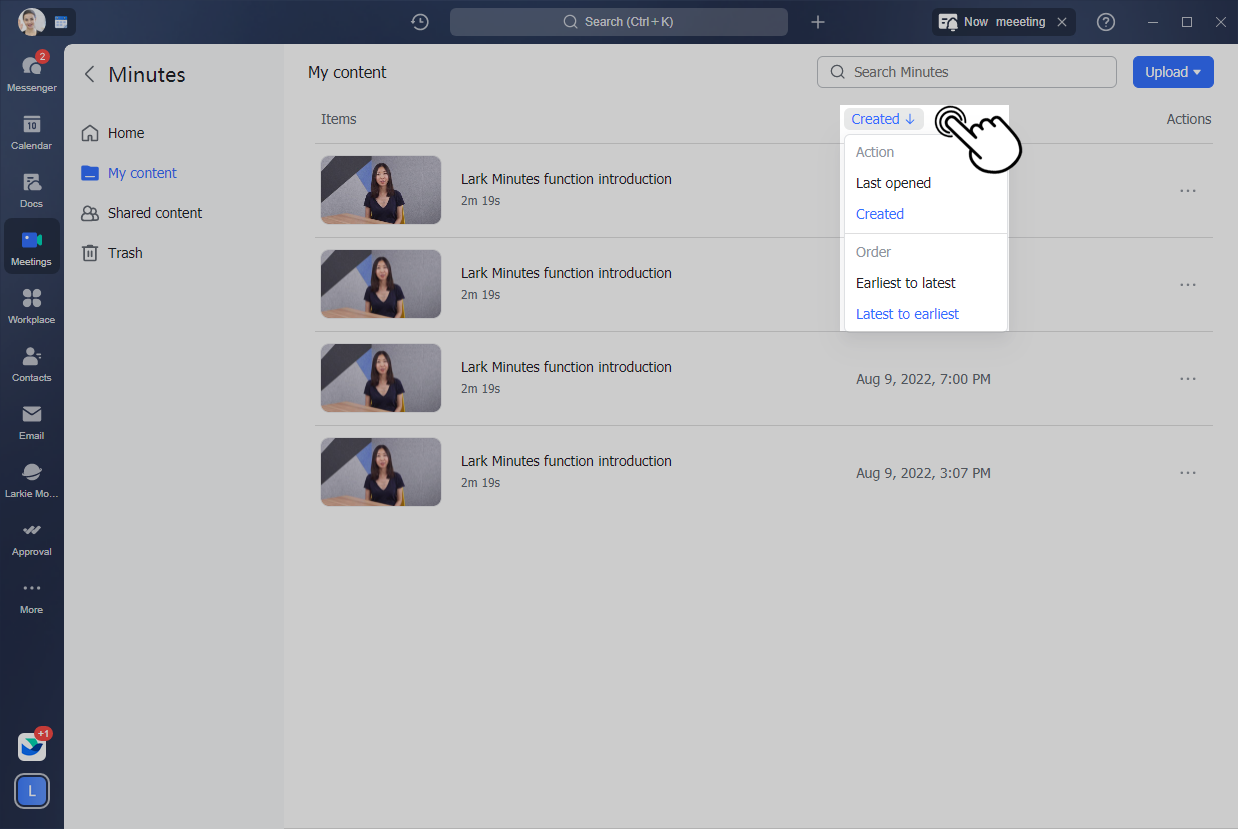1238x829 pixels.
Task: Select the Latest to earliest order
Action: (907, 314)
